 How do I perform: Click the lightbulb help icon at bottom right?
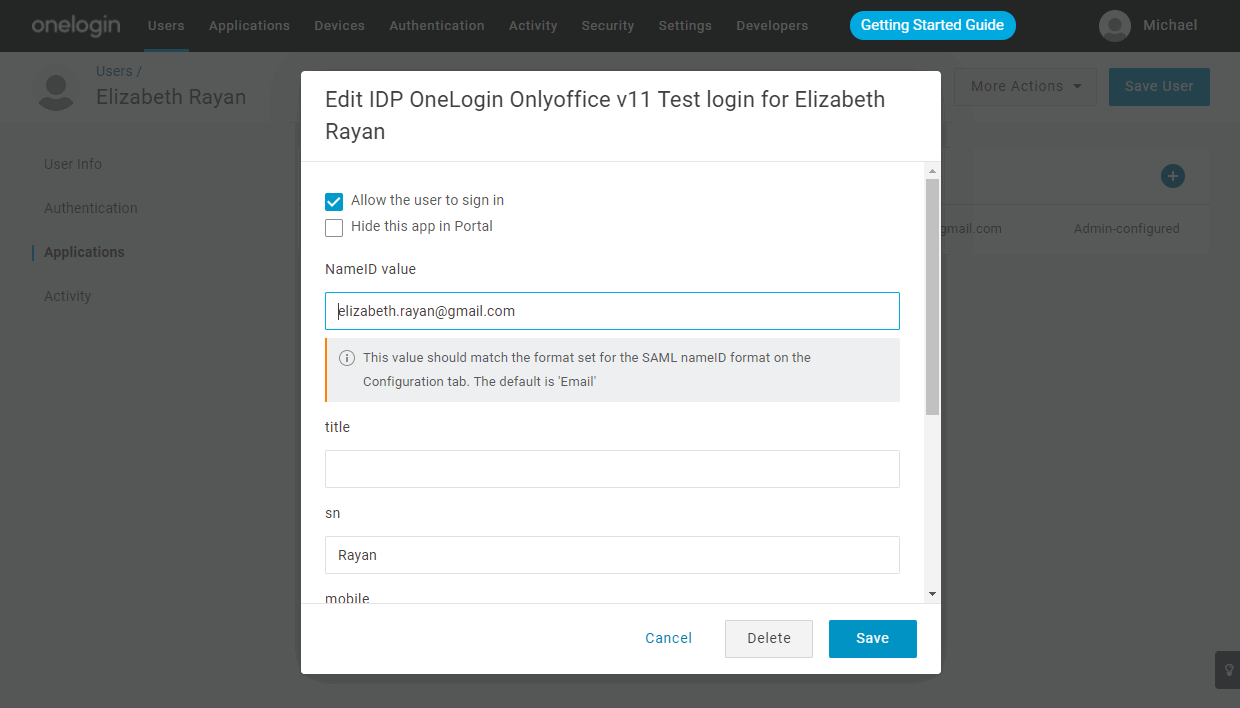coord(1227,670)
